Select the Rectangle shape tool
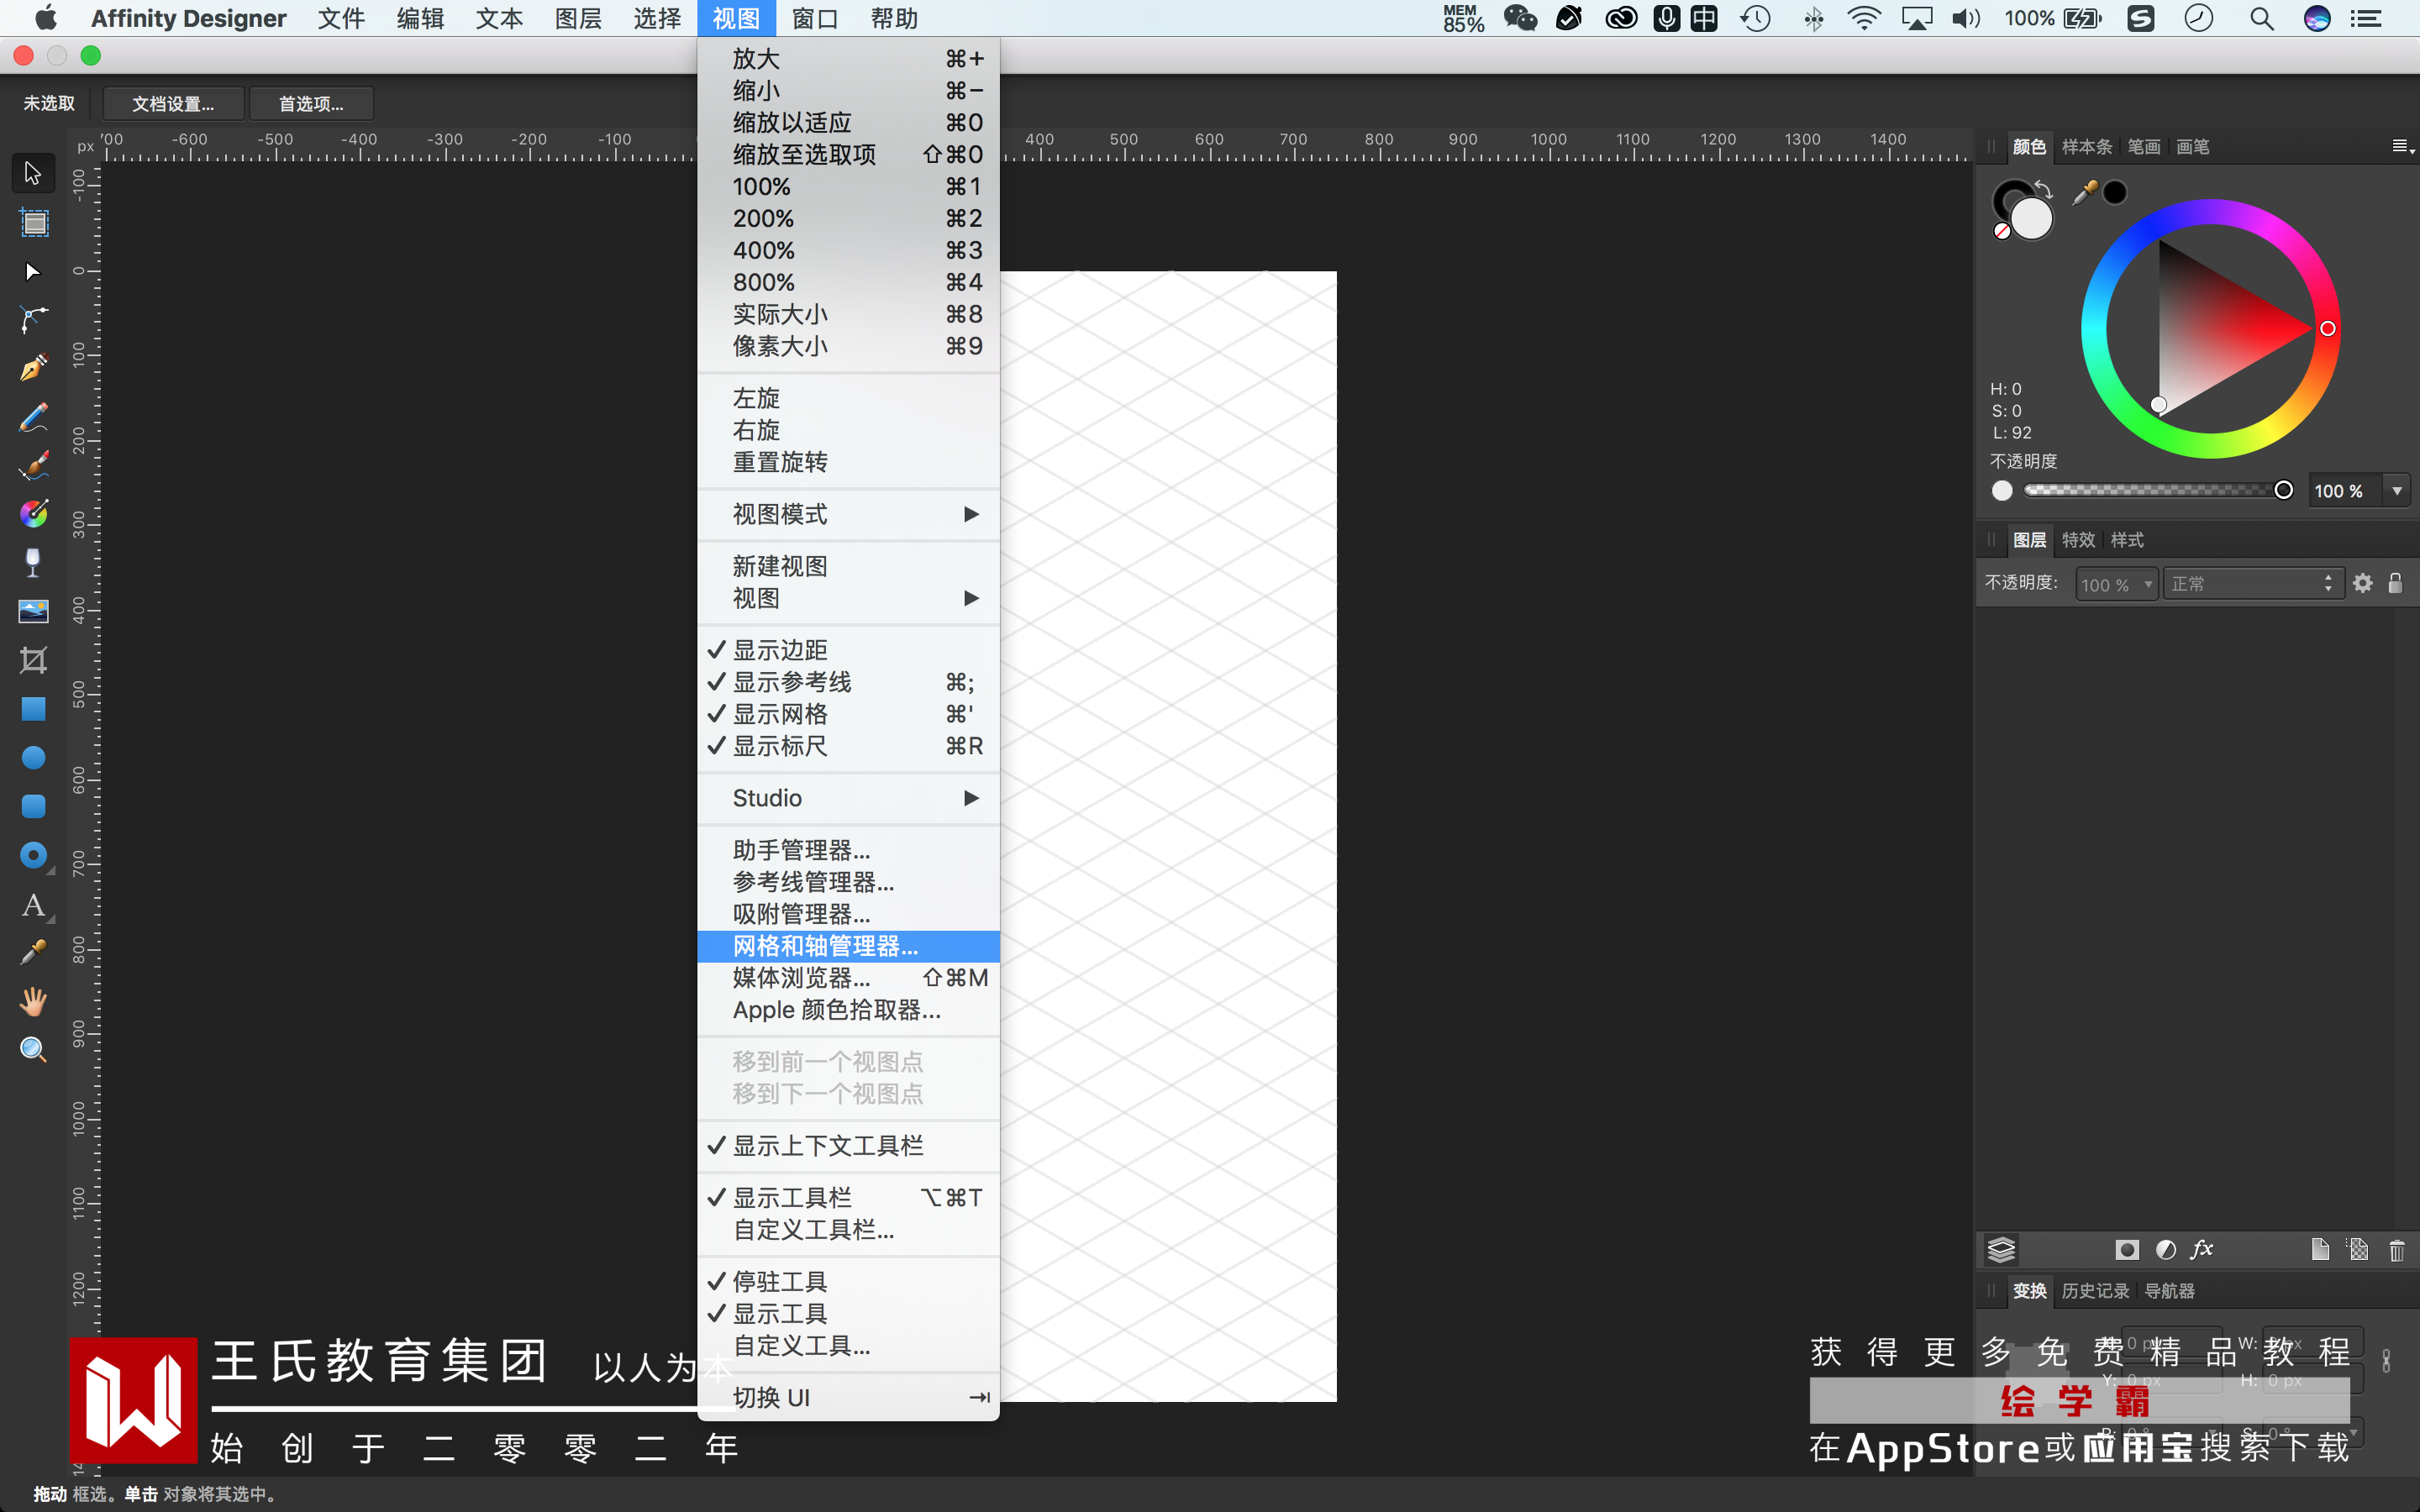The height and width of the screenshot is (1512, 2420). (33, 709)
